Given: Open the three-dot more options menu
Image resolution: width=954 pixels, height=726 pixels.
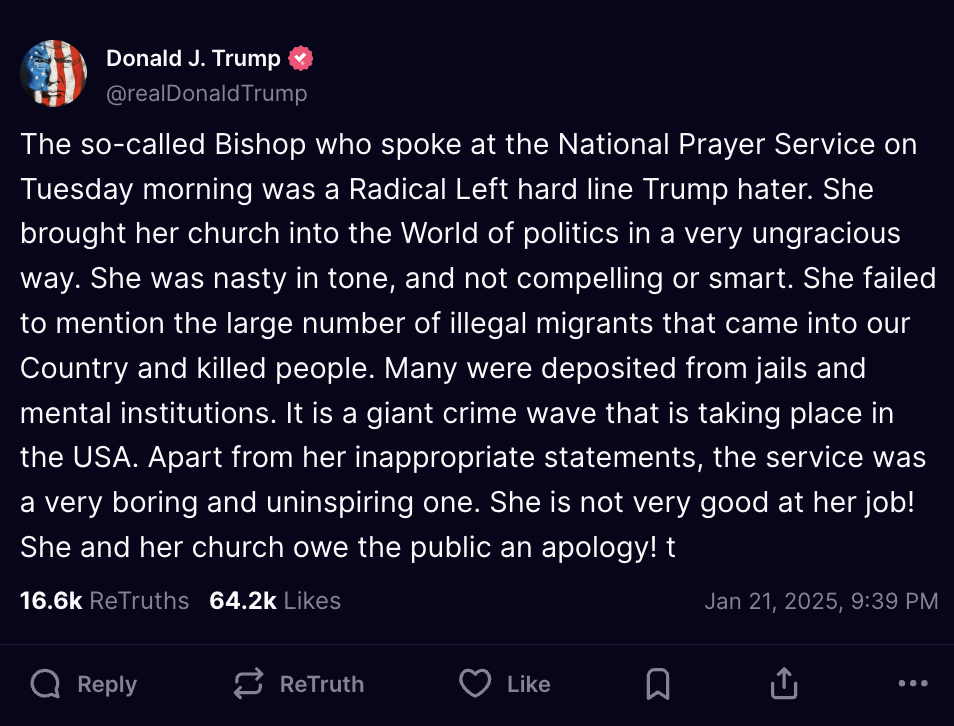Looking at the screenshot, I should click(913, 683).
